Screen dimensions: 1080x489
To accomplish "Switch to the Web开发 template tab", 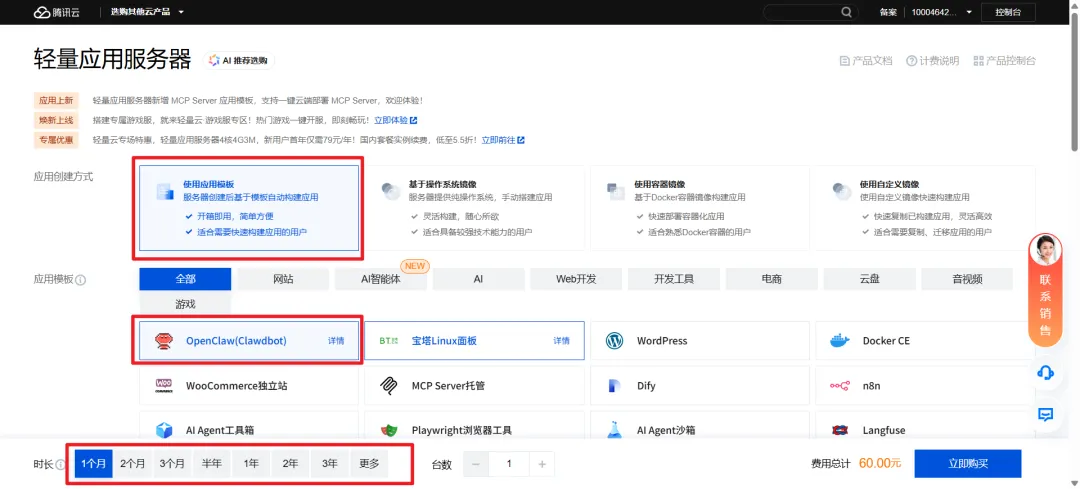I will tap(577, 279).
